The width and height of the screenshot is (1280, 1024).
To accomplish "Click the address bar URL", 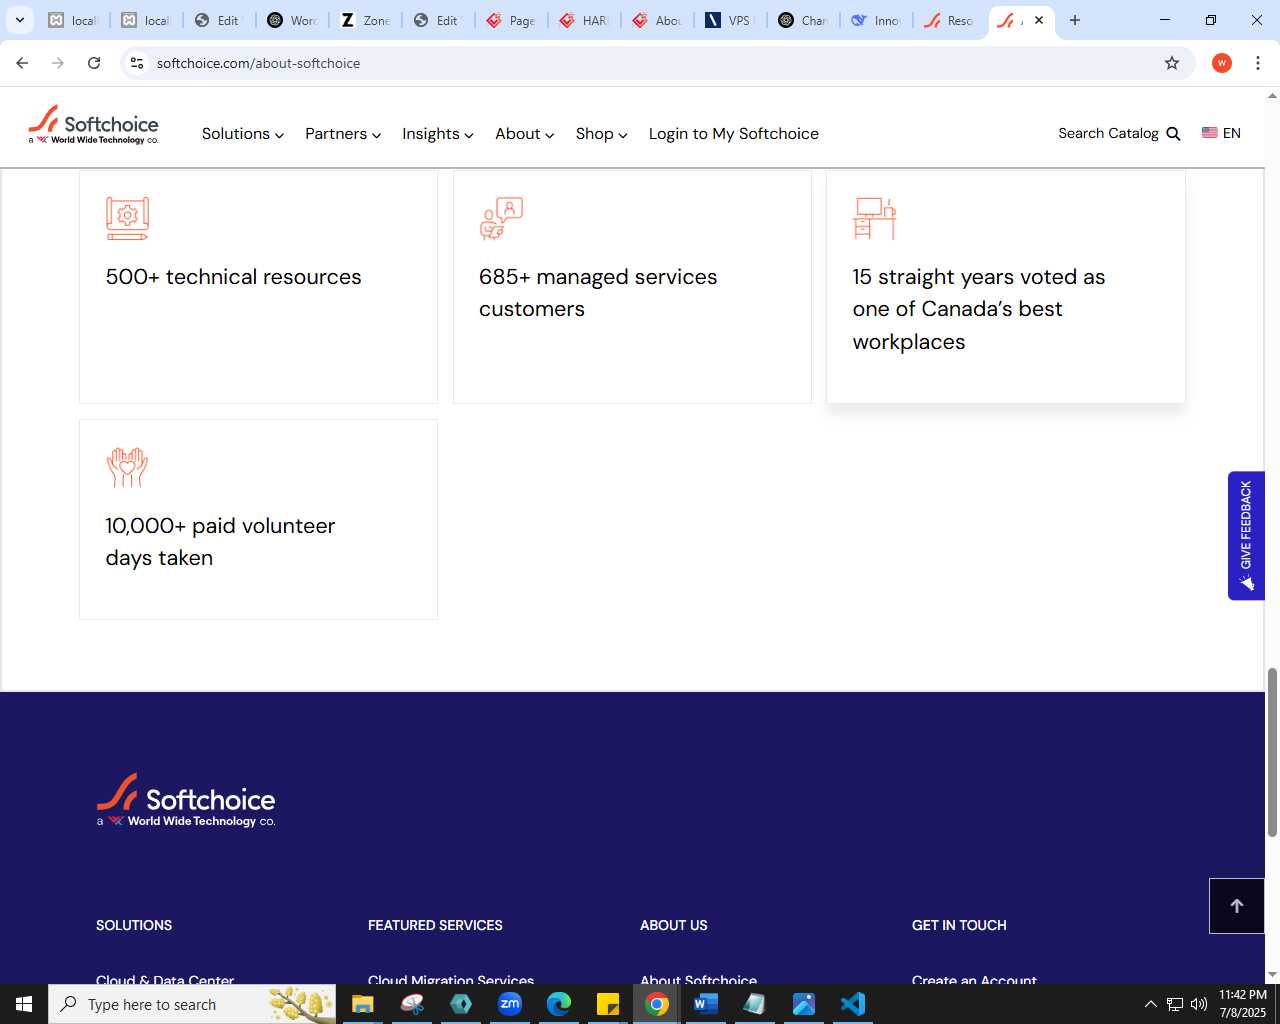I will 258,63.
